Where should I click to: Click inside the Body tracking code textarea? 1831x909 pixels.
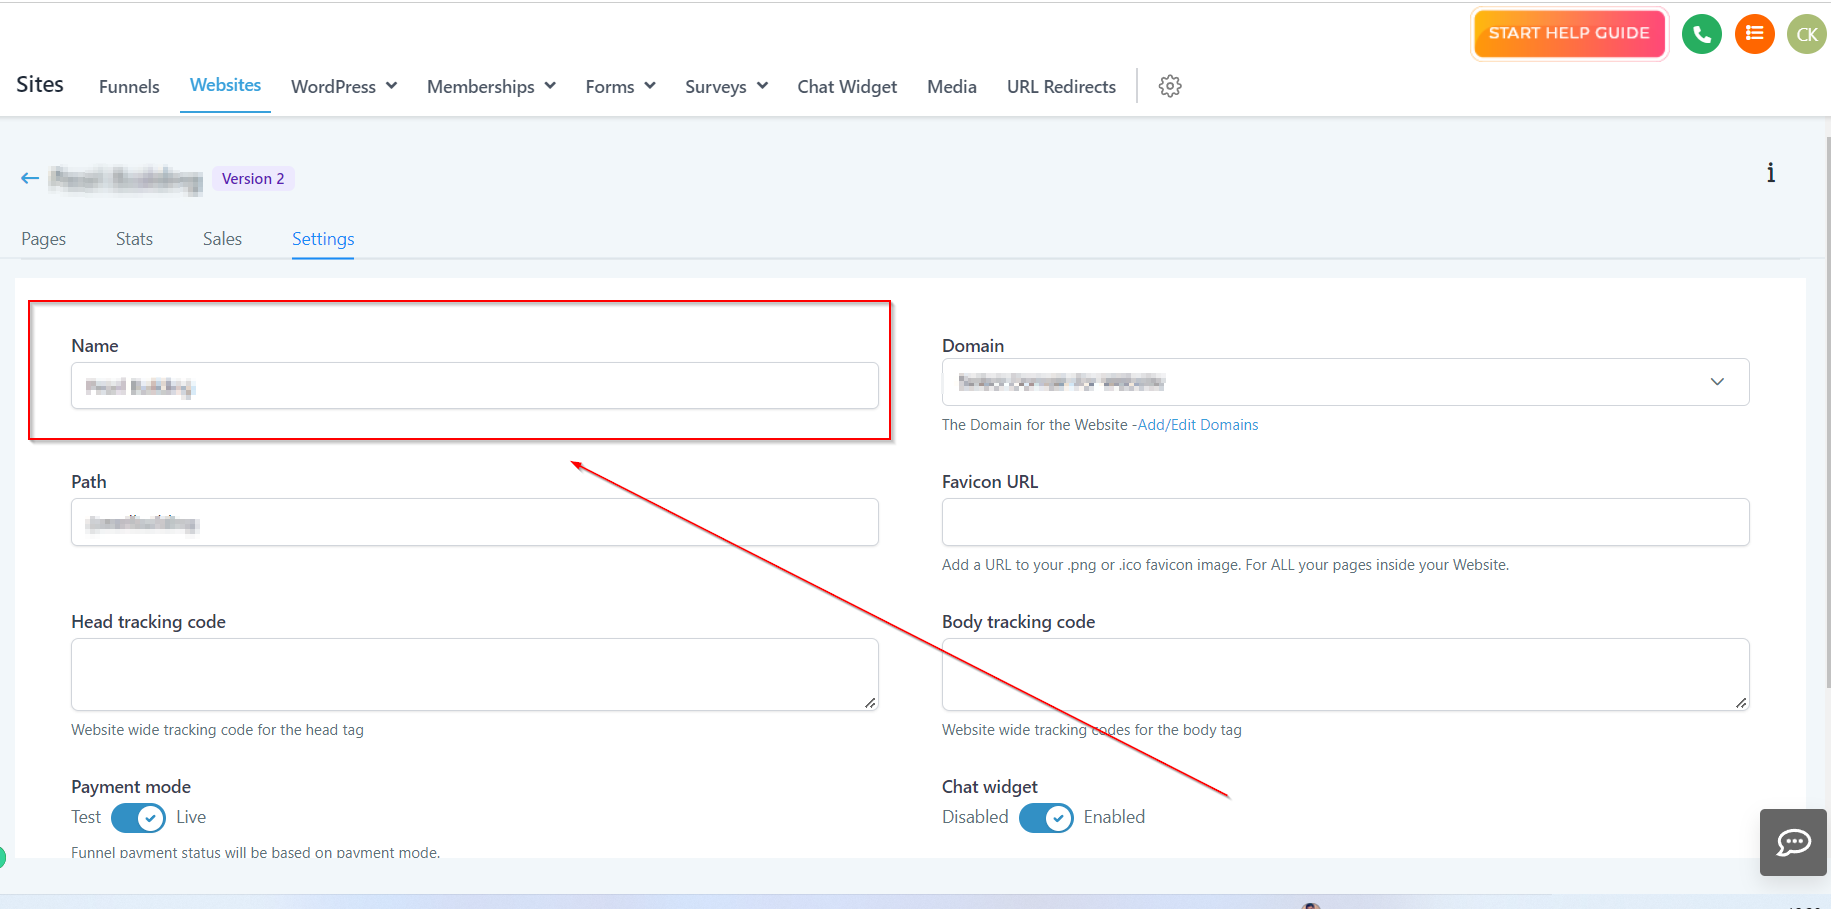pos(1345,674)
